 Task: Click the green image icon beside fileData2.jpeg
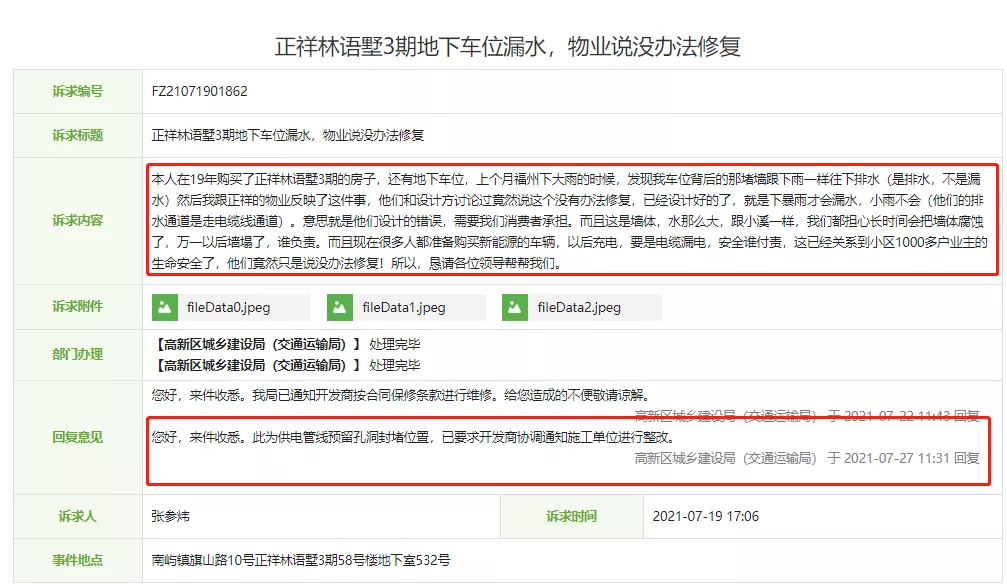(x=515, y=307)
